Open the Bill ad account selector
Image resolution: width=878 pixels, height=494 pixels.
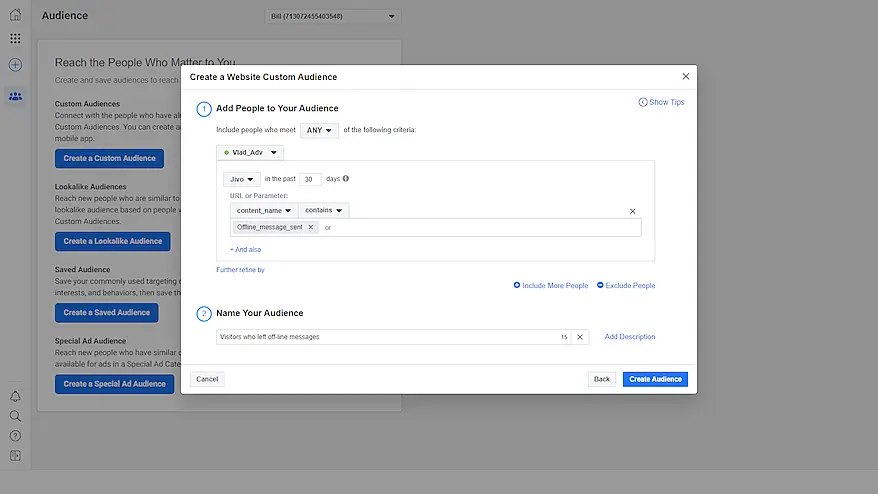(333, 16)
